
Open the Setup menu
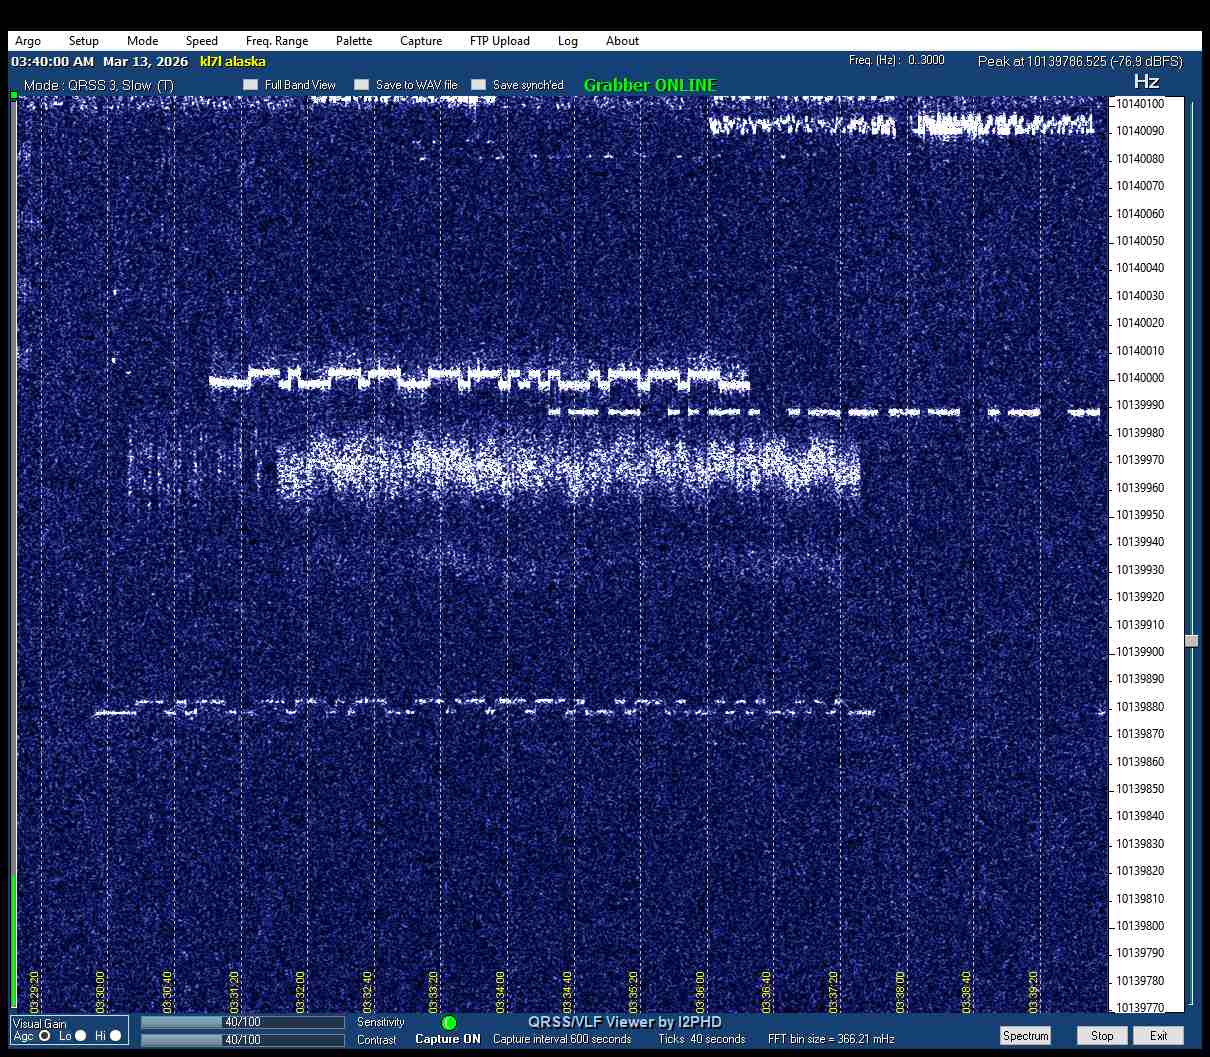pyautogui.click(x=84, y=41)
